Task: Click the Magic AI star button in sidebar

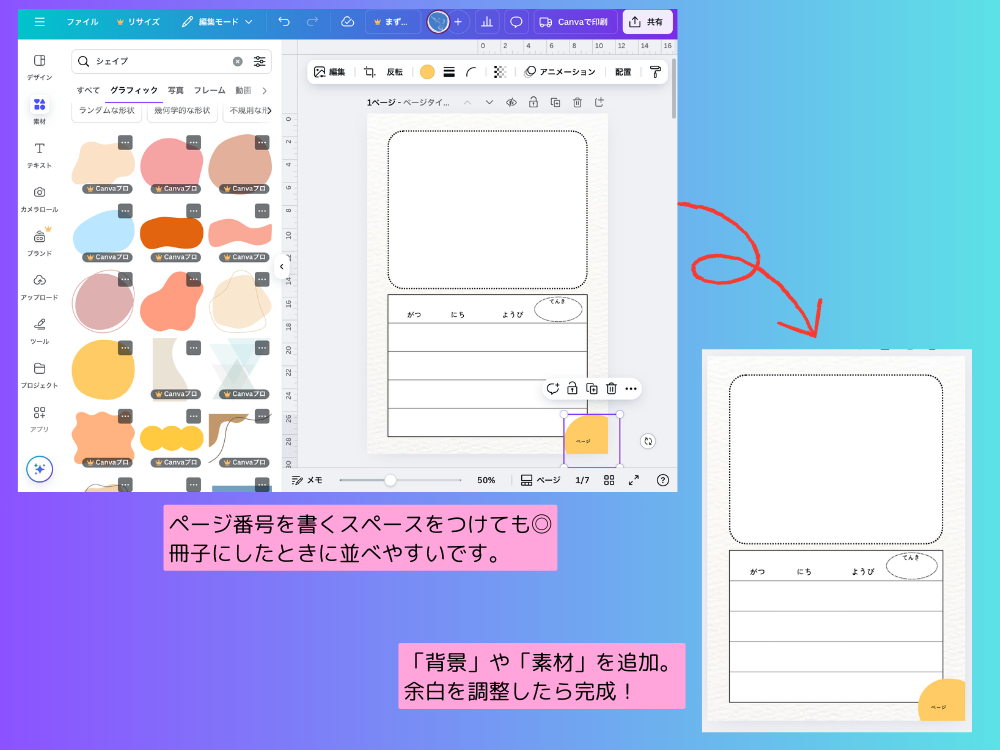Action: tap(38, 469)
